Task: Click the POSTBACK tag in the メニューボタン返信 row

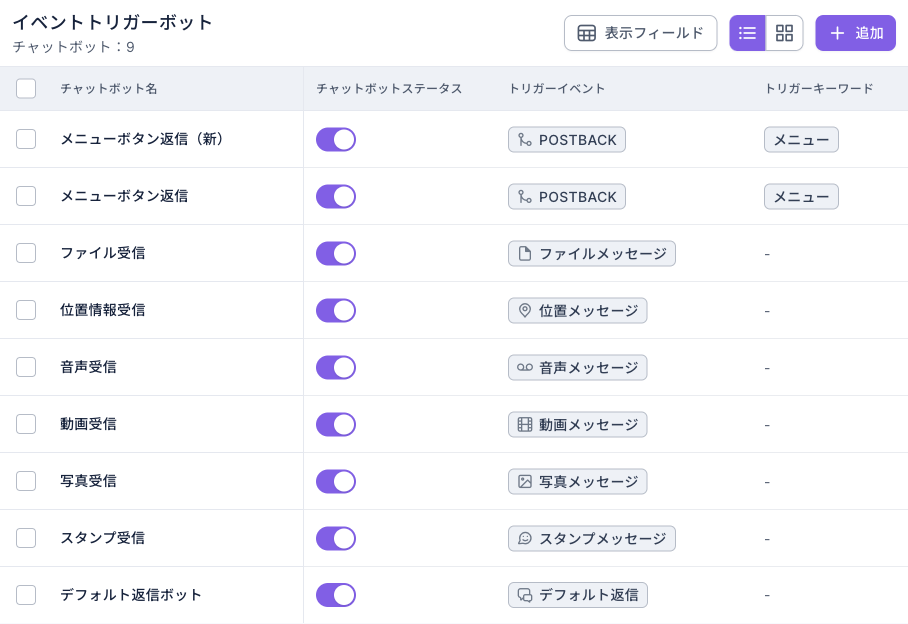Action: click(567, 197)
